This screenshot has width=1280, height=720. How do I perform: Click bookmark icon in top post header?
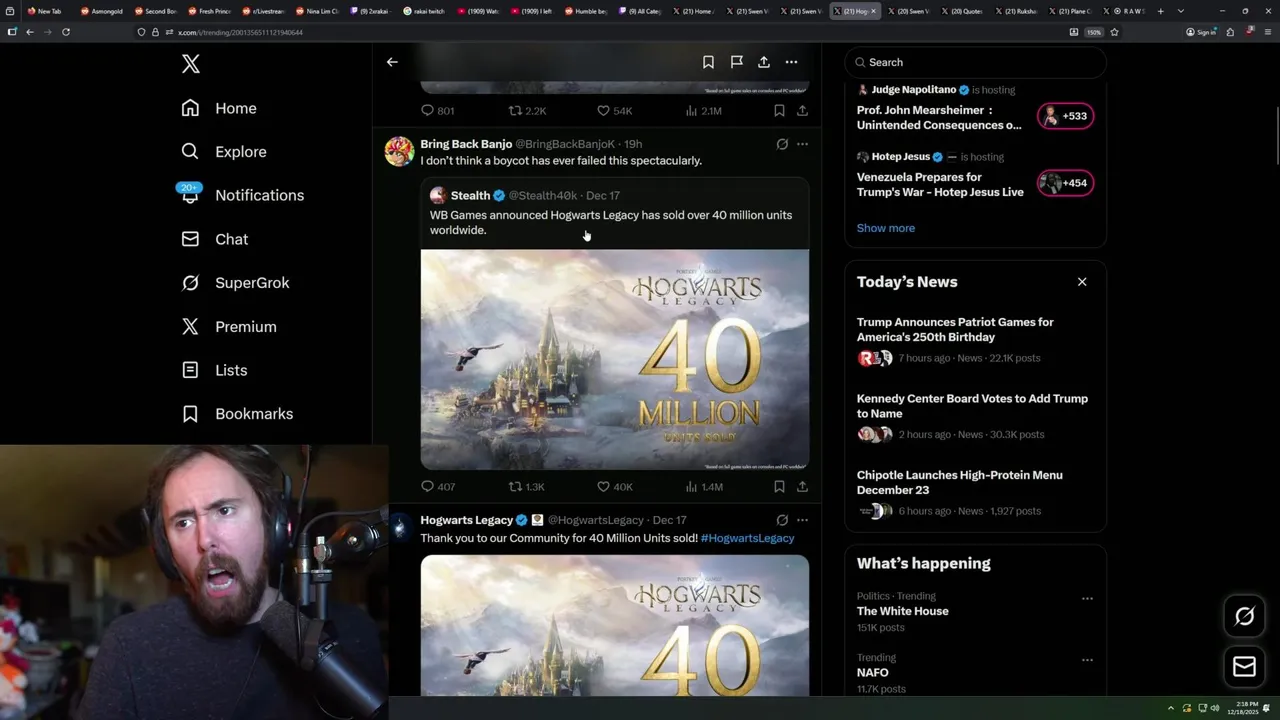[x=708, y=62]
